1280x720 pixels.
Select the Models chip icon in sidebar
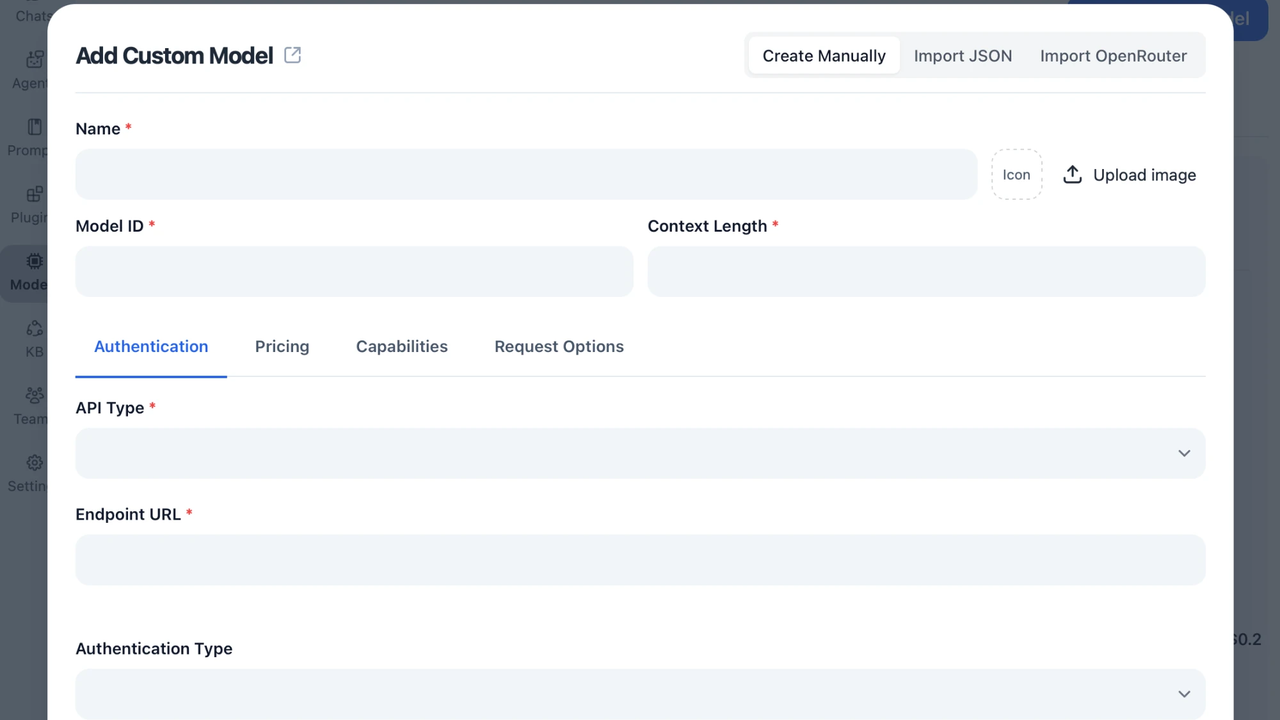click(34, 261)
